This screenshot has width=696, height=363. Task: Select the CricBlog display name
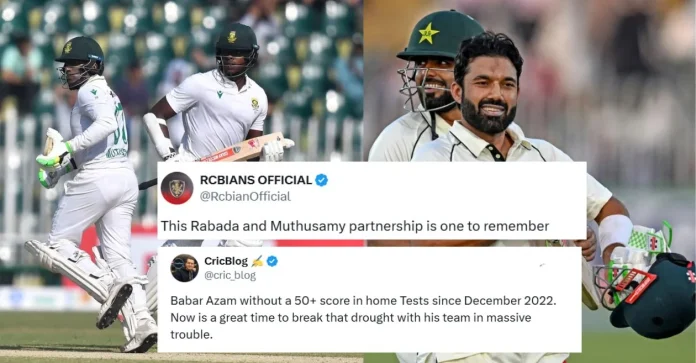click(x=226, y=261)
